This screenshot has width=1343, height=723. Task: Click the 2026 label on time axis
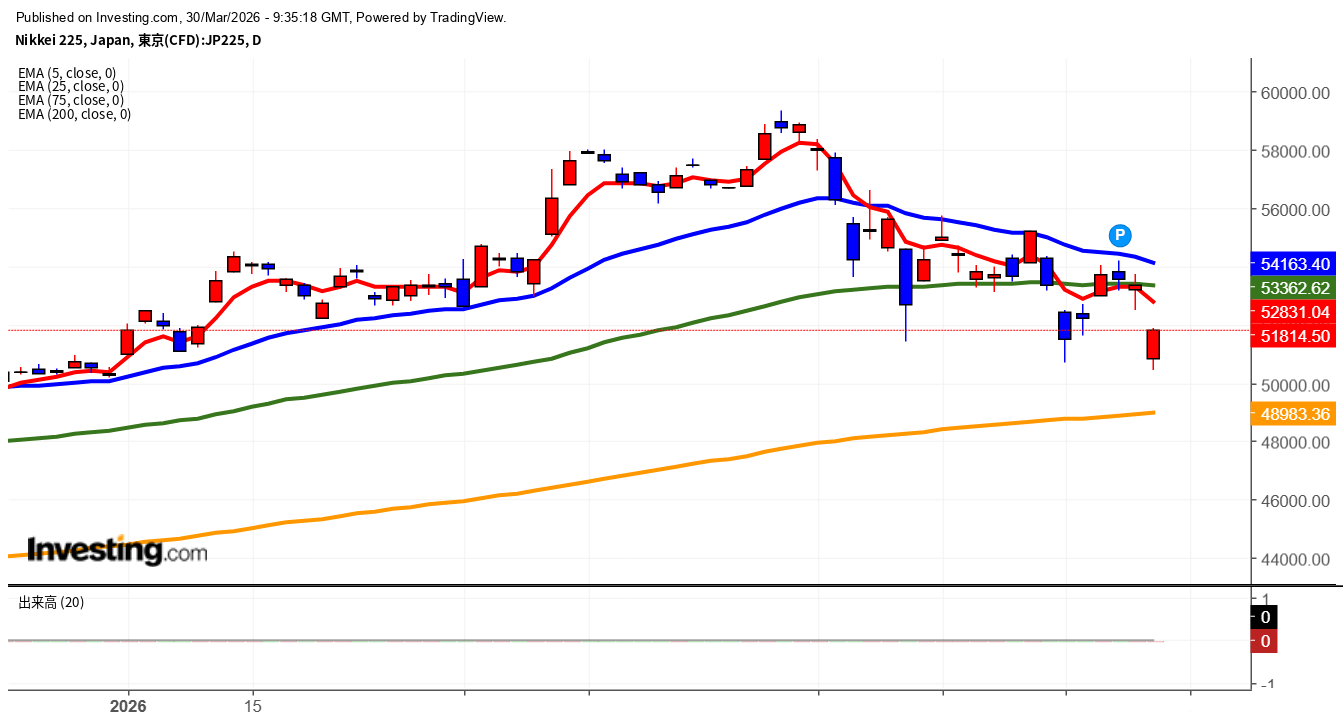click(128, 706)
